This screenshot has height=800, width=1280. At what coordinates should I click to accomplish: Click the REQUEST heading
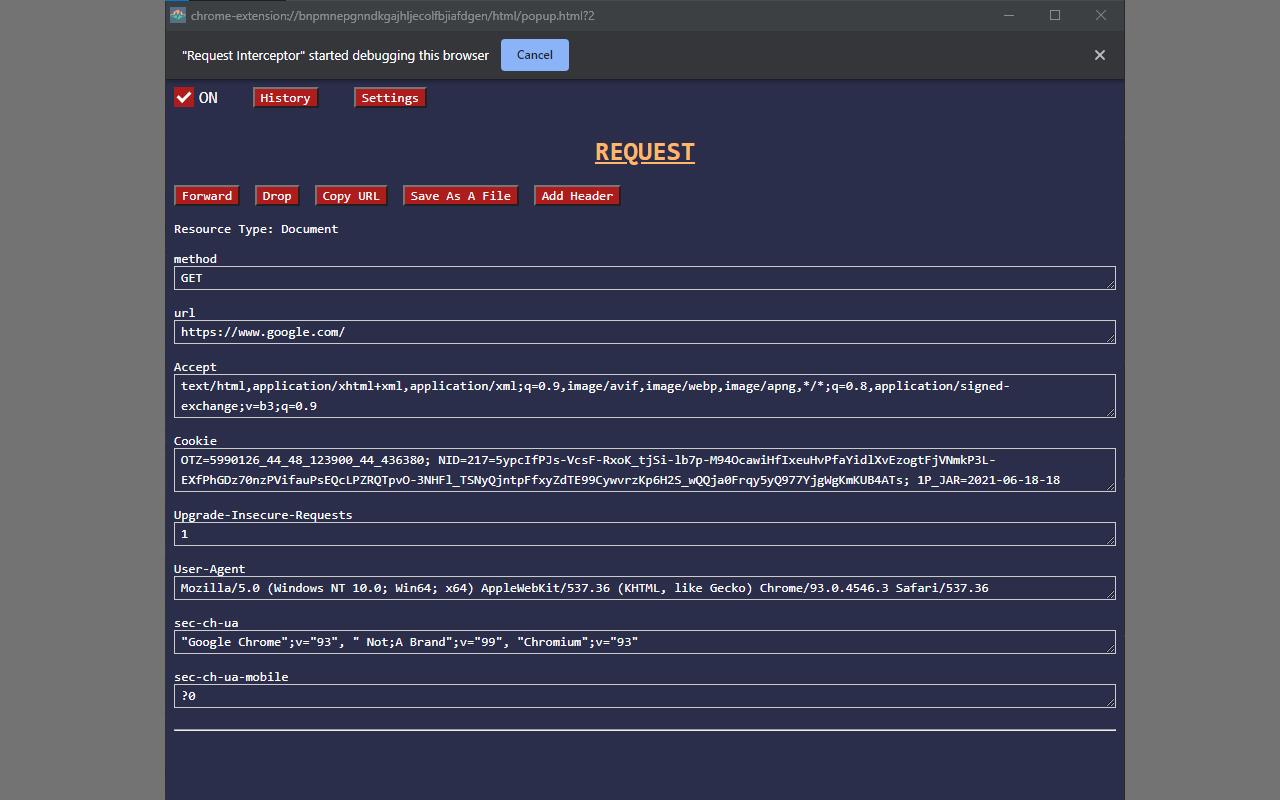tap(645, 152)
